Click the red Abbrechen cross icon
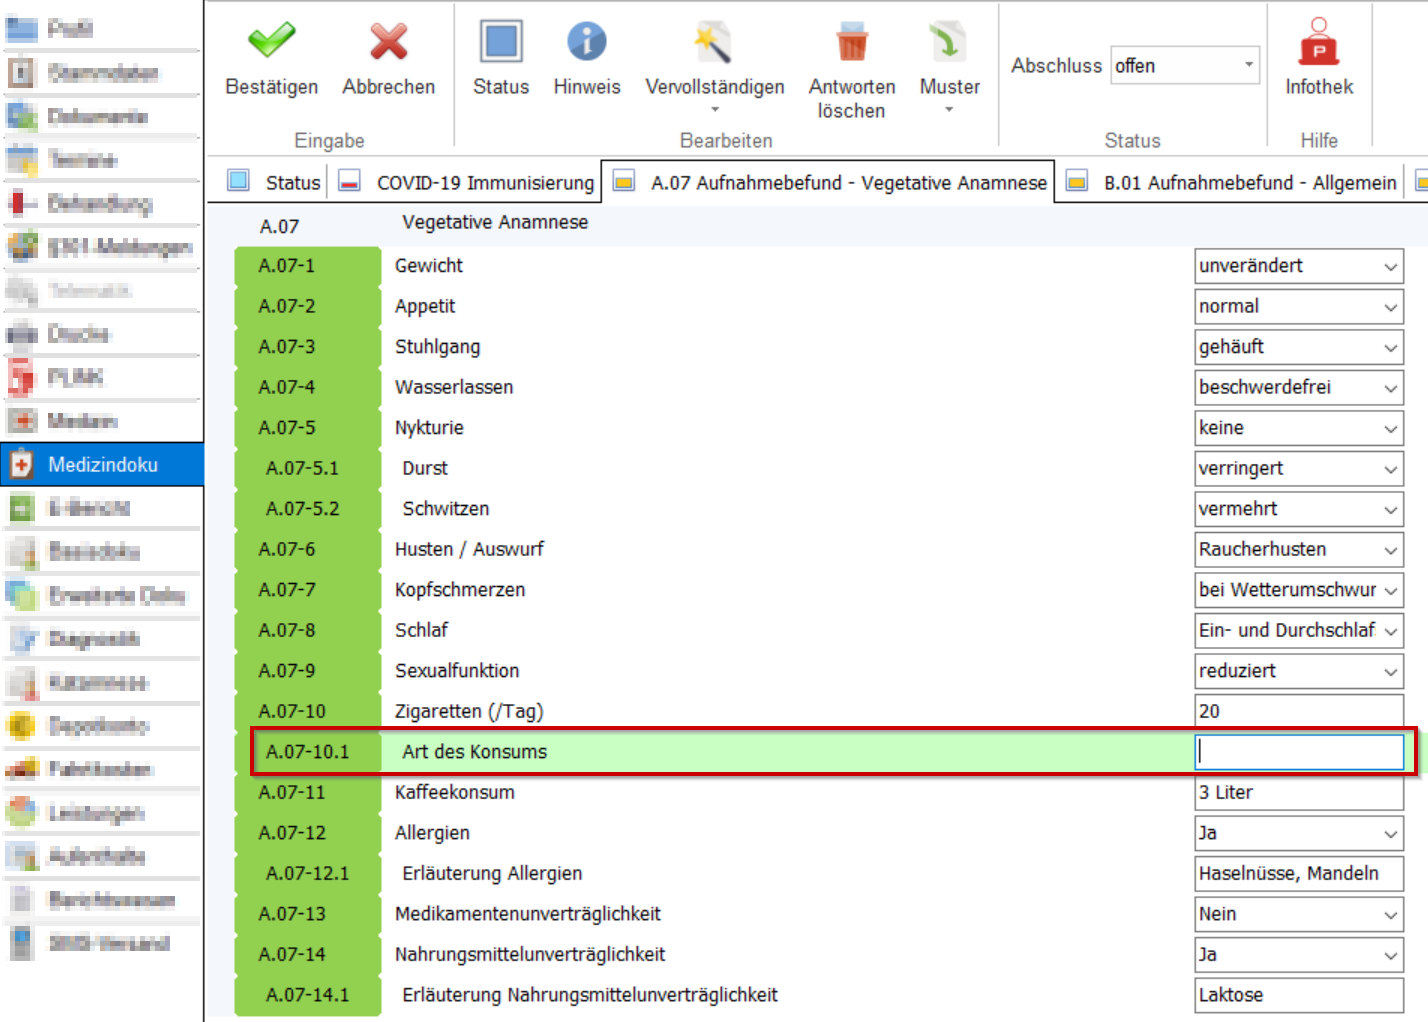Image resolution: width=1428 pixels, height=1022 pixels. point(388,42)
